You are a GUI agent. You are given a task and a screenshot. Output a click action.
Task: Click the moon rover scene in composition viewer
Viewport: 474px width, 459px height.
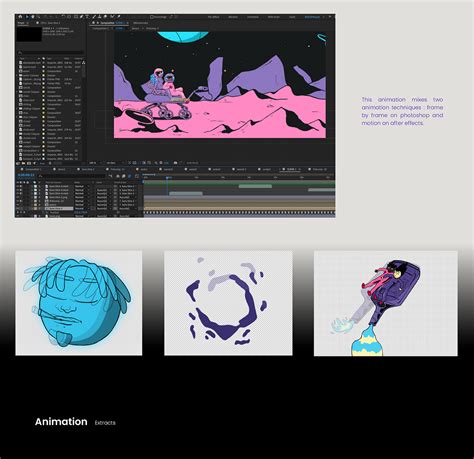coord(220,85)
